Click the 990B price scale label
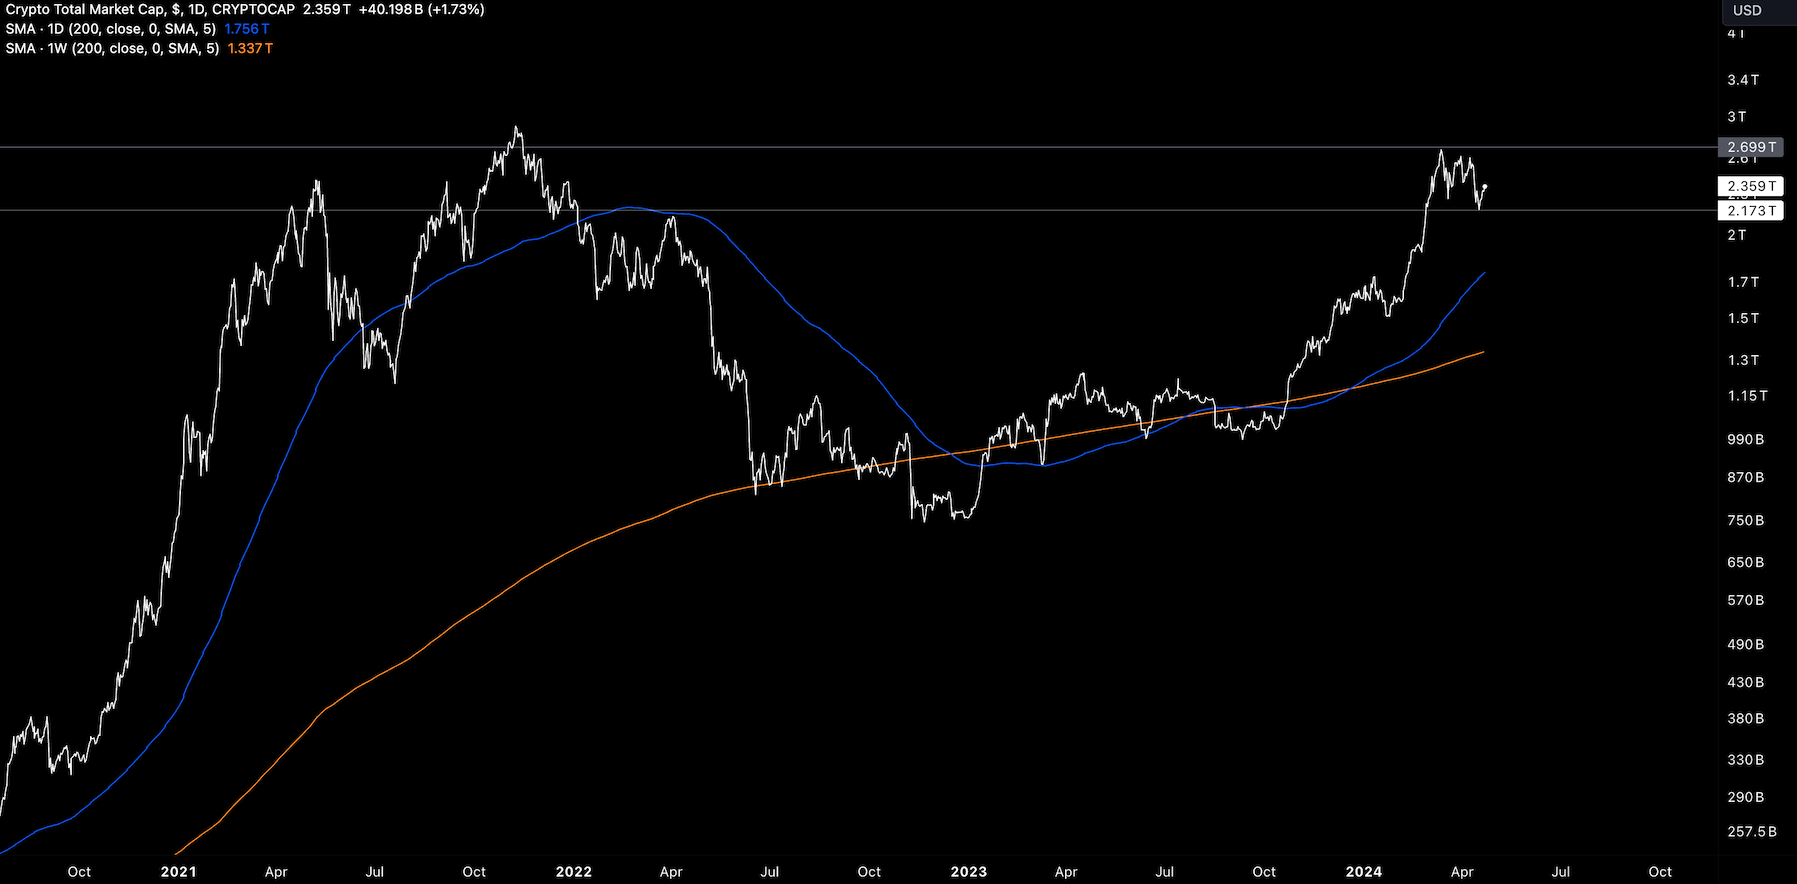This screenshot has width=1797, height=884. [1745, 440]
